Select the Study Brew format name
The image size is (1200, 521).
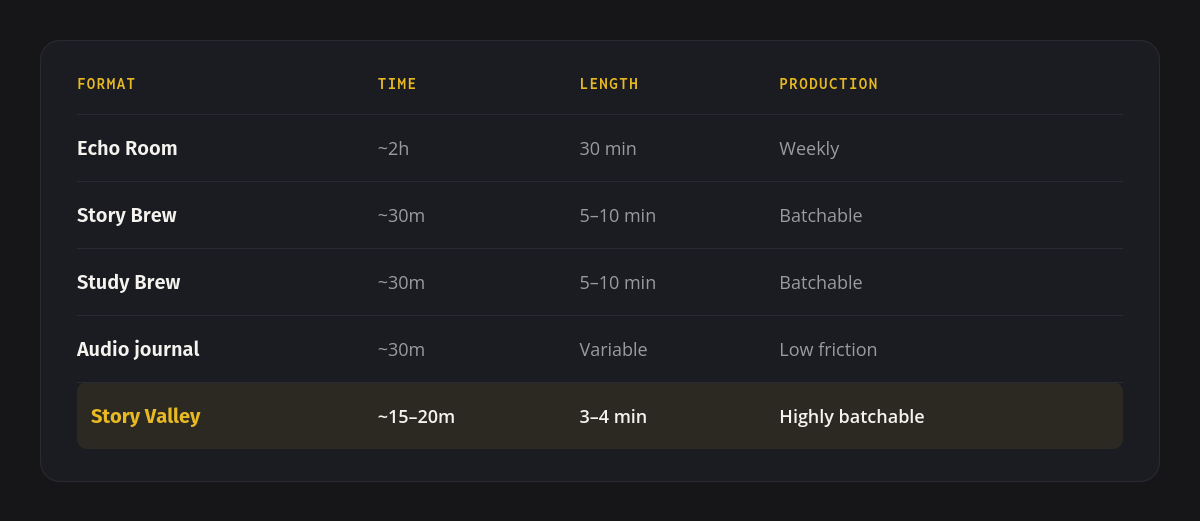pyautogui.click(x=129, y=282)
